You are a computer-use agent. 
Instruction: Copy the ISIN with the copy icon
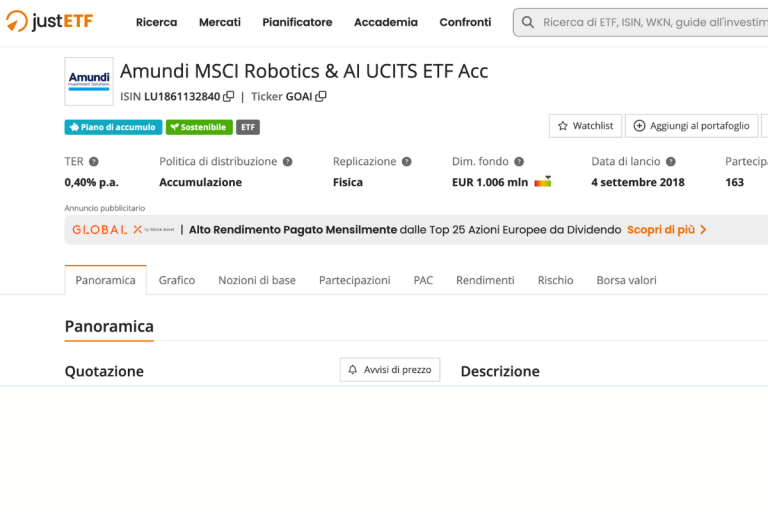(x=229, y=97)
